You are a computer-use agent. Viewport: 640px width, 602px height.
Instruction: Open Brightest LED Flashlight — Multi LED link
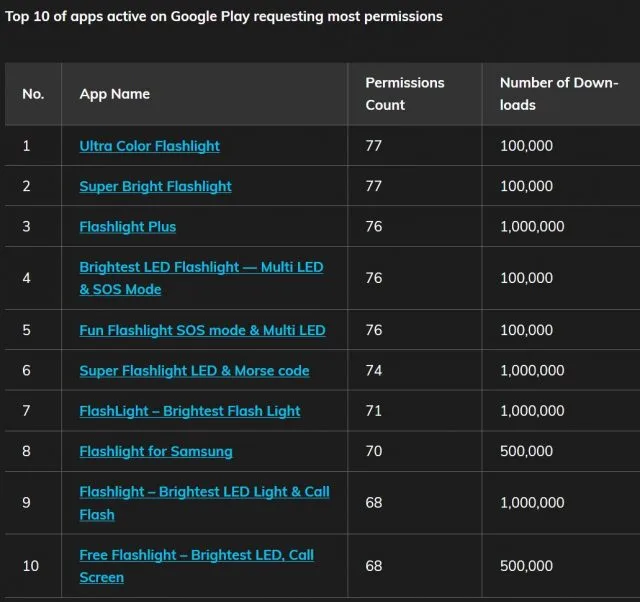coord(201,278)
